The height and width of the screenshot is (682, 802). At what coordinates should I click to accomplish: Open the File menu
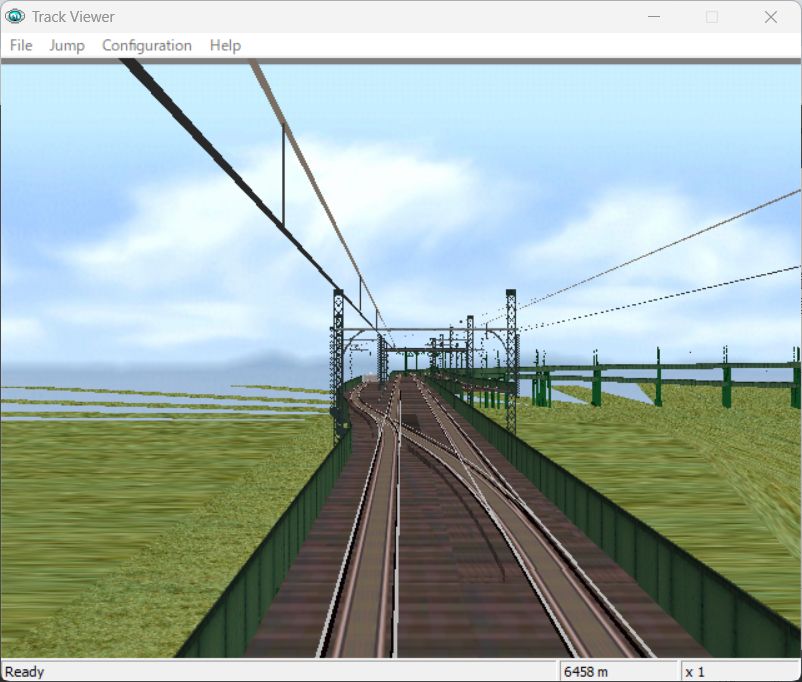(x=21, y=46)
